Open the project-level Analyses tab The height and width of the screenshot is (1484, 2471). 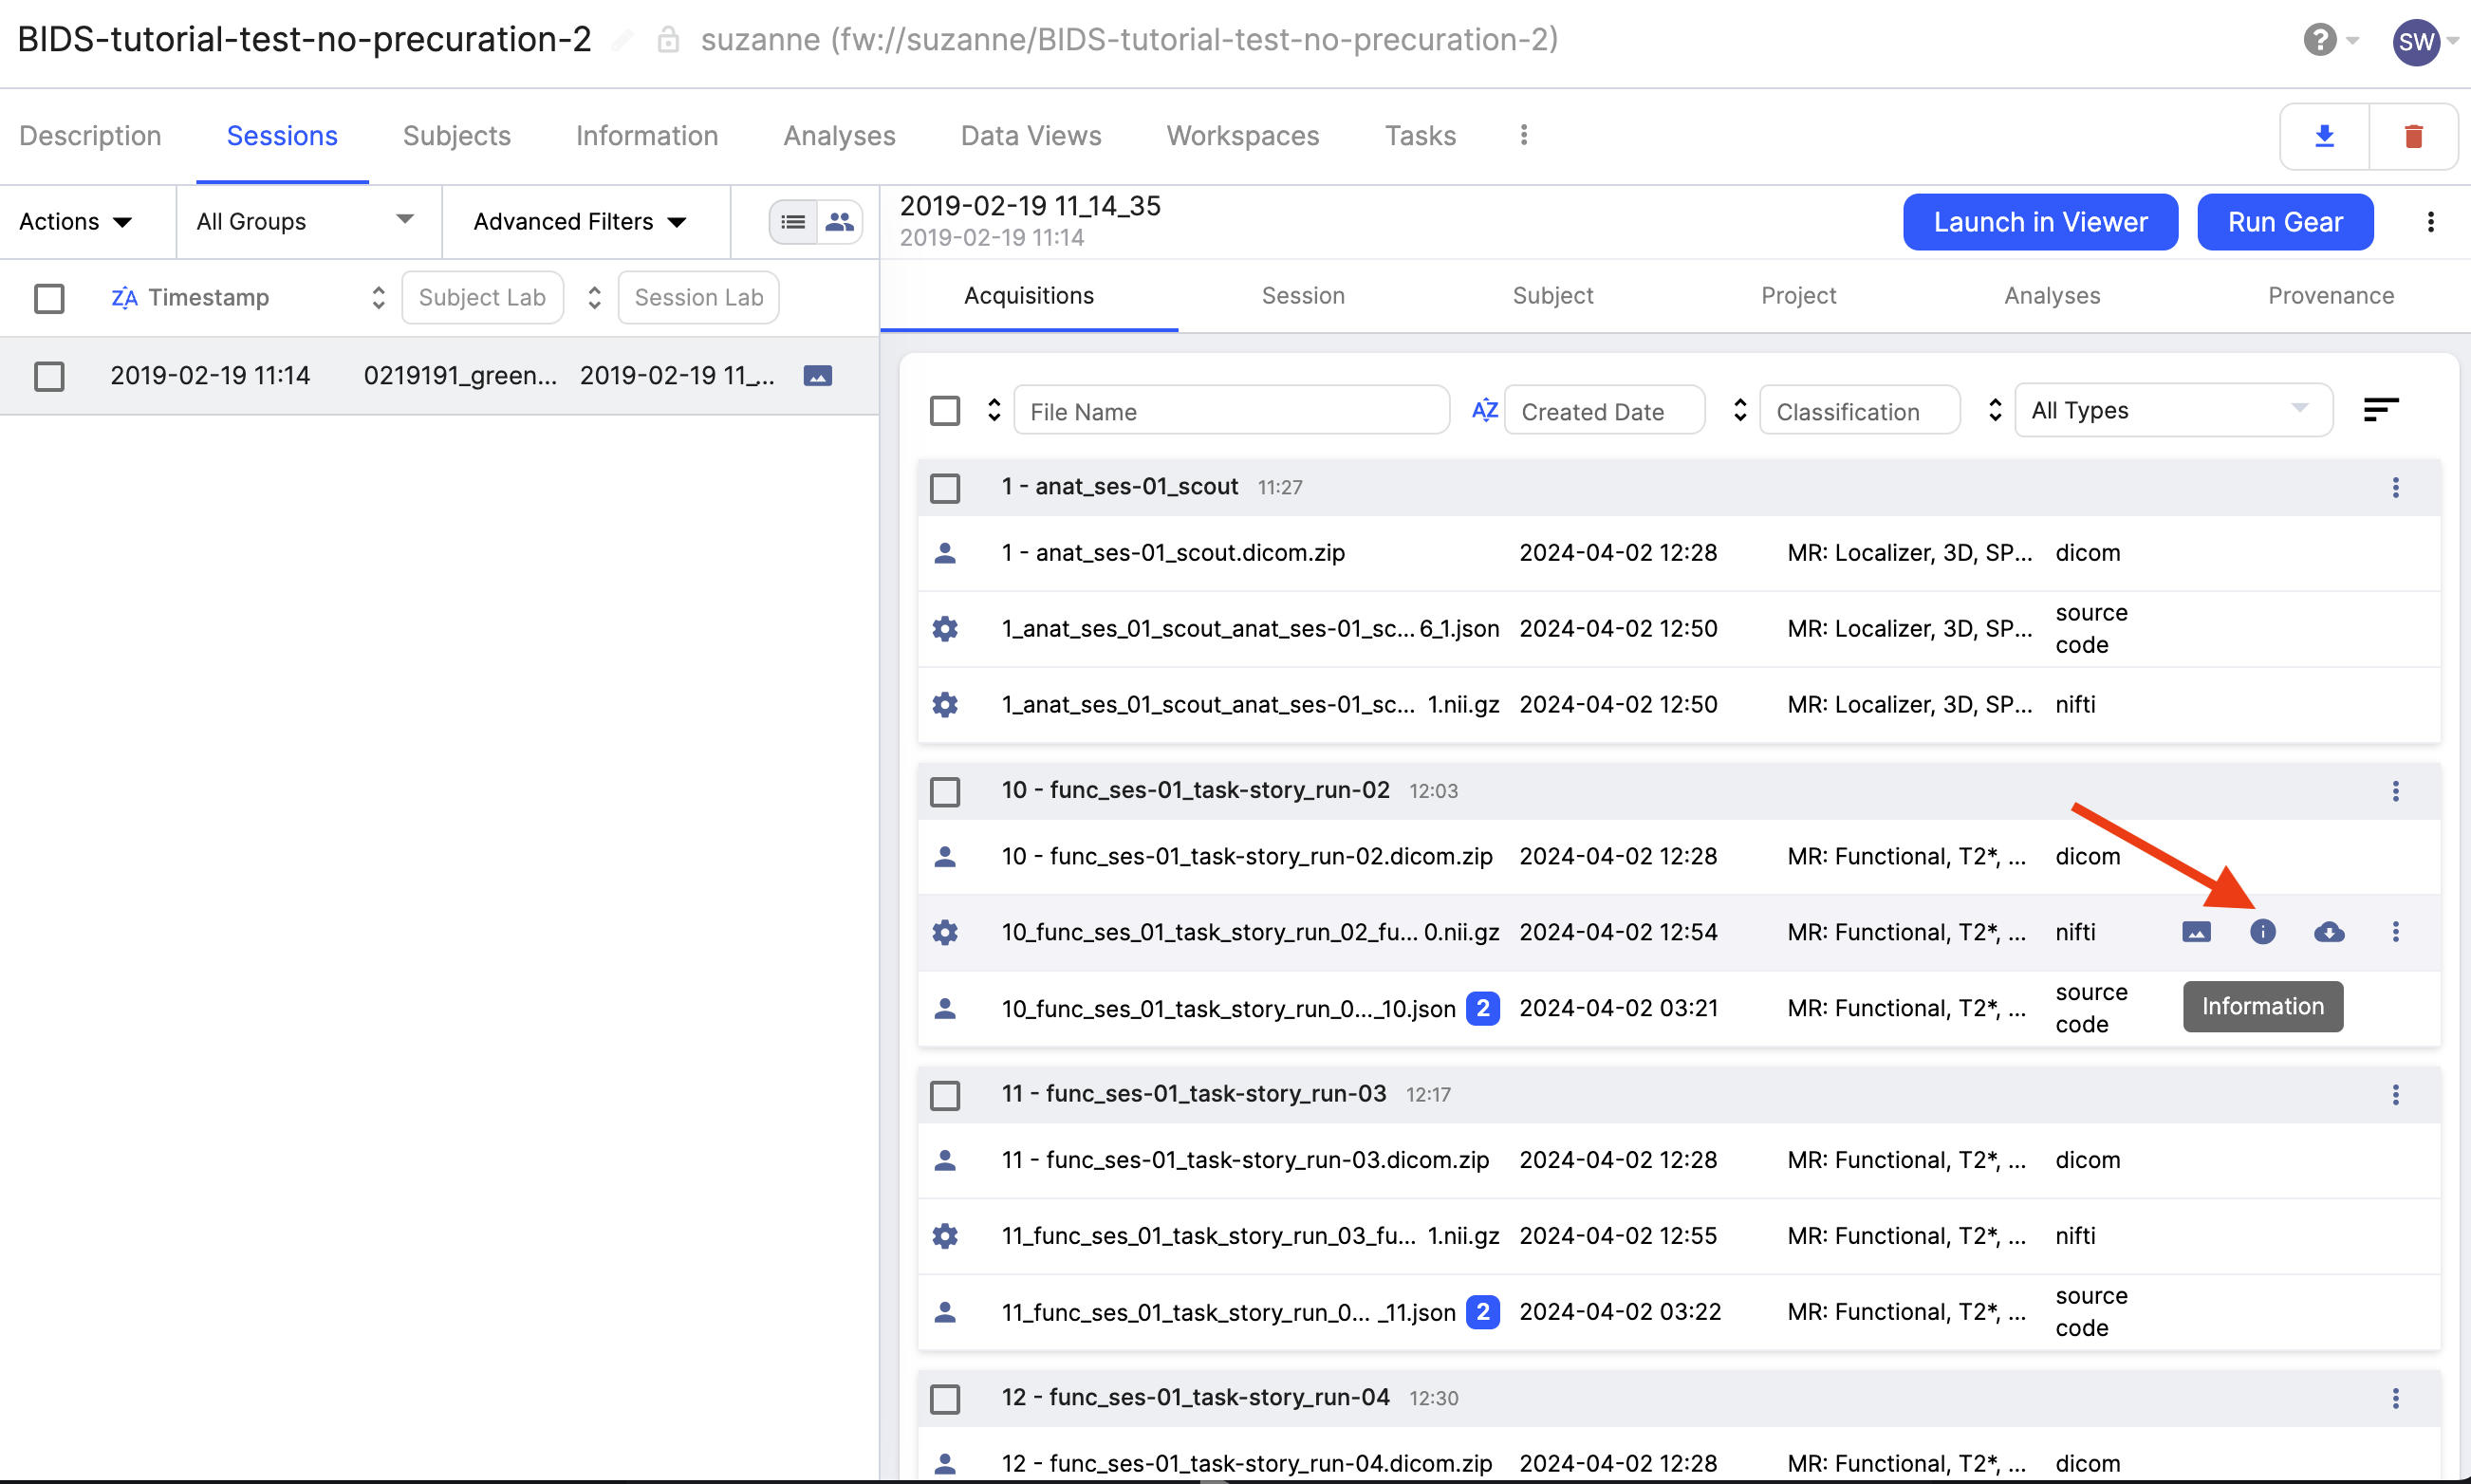[x=839, y=136]
